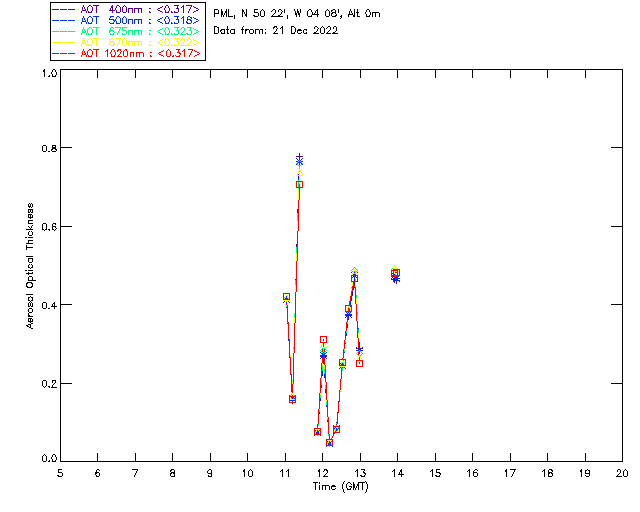Click the data marker at 13 GMT near 0.25
The image size is (640, 512).
[360, 363]
